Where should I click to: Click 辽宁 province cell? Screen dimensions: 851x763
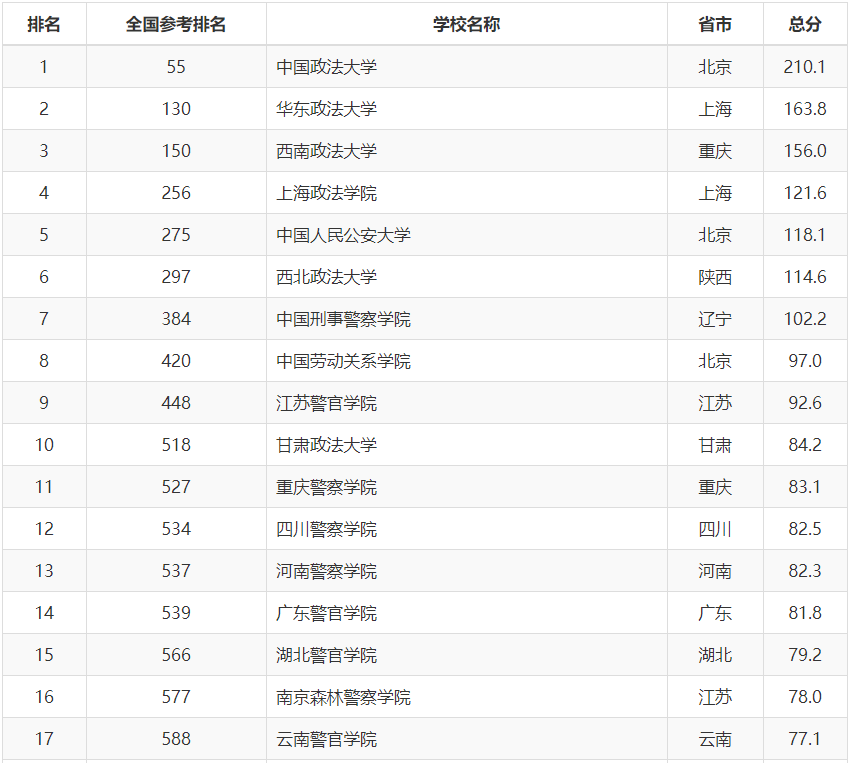click(715, 319)
